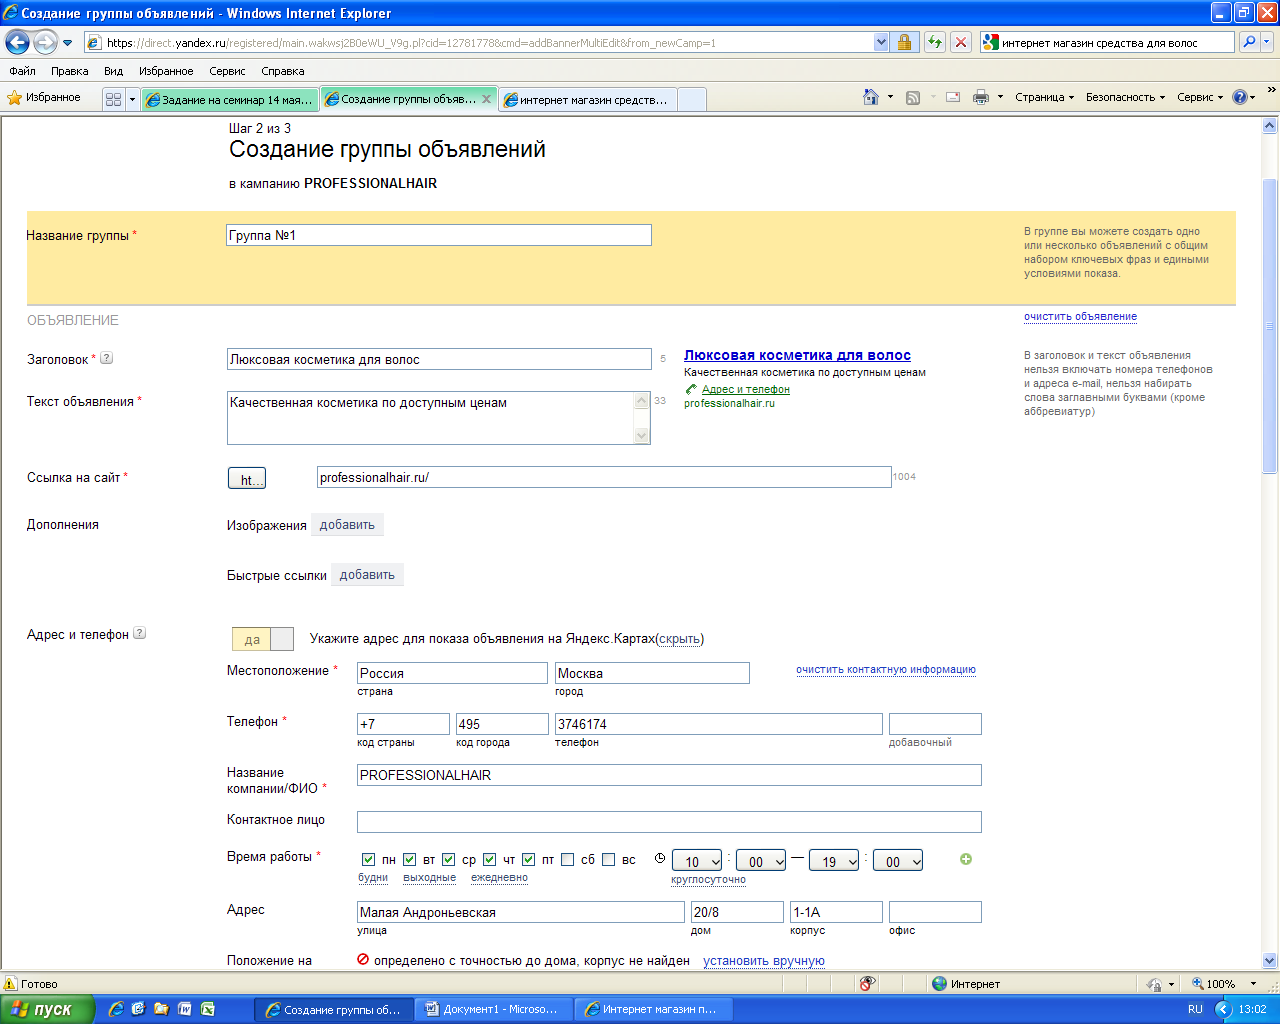The height and width of the screenshot is (1024, 1280).
Task: Open end hour dropdown showing 19
Action: pyautogui.click(x=835, y=861)
